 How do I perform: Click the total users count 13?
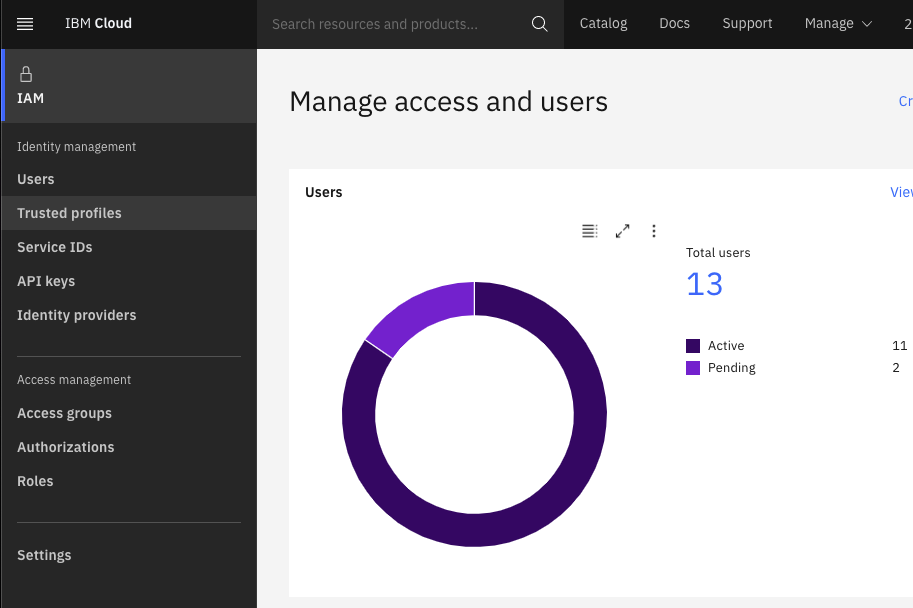pyautogui.click(x=704, y=285)
